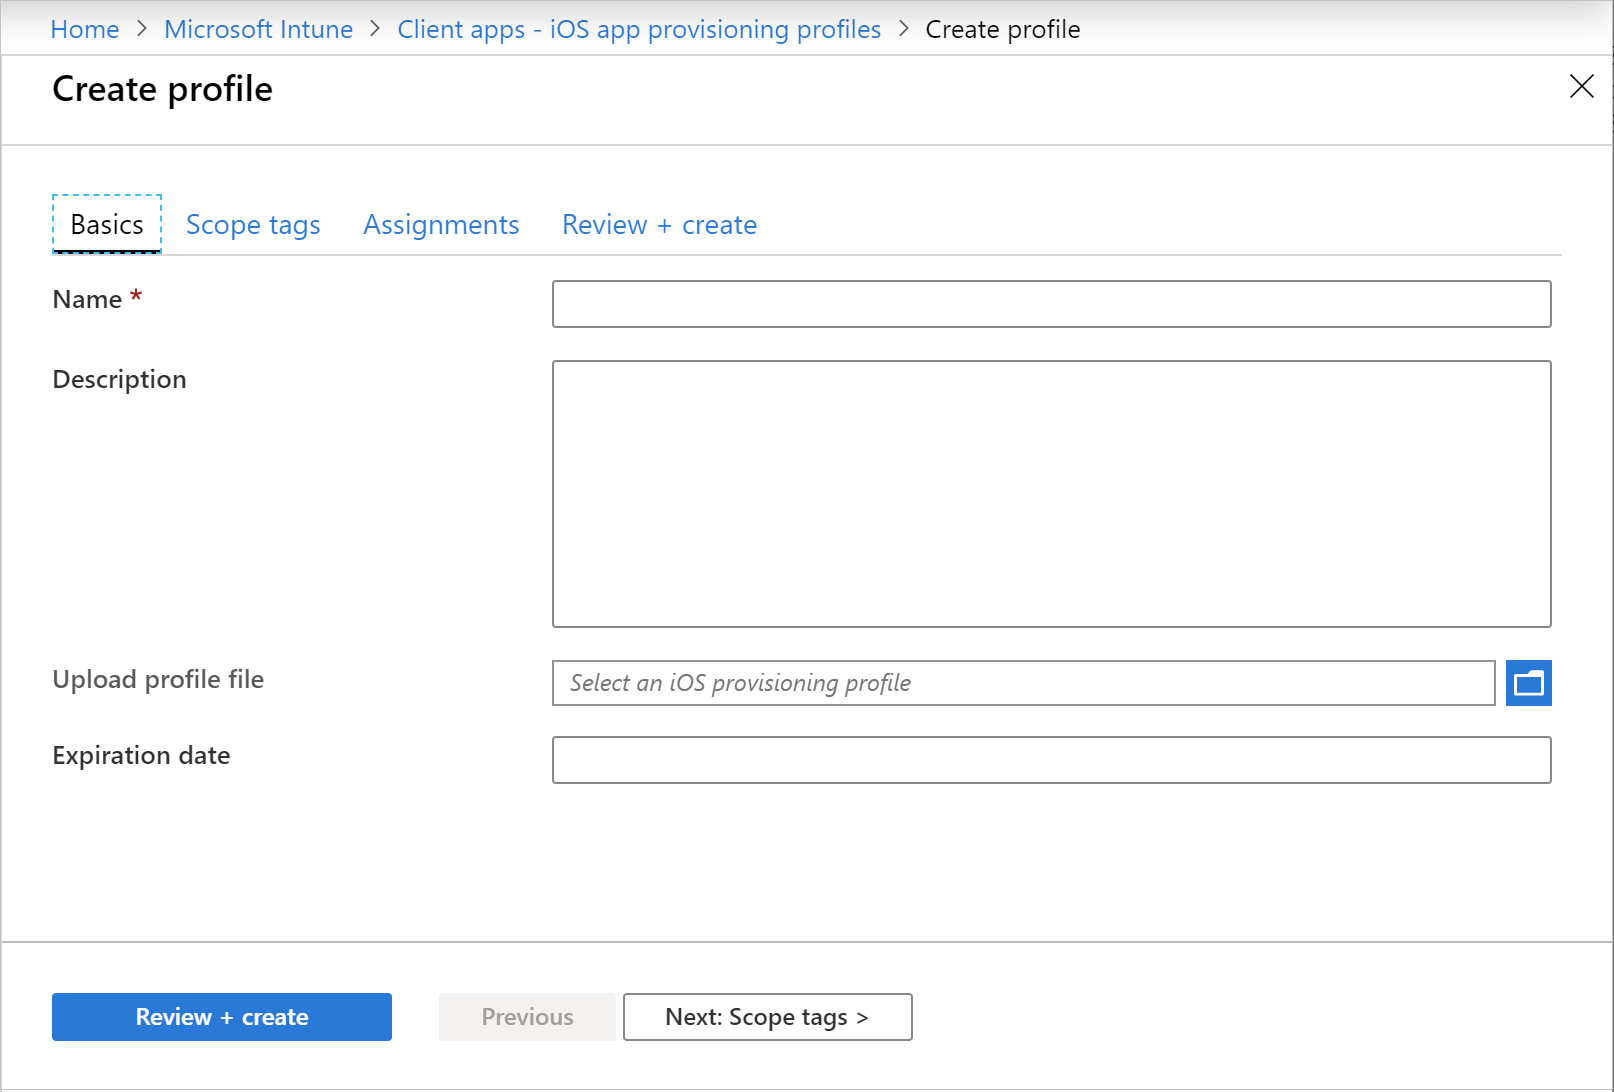The width and height of the screenshot is (1614, 1092).
Task: Browse for an iOS provisioning profile file
Action: pos(1528,683)
